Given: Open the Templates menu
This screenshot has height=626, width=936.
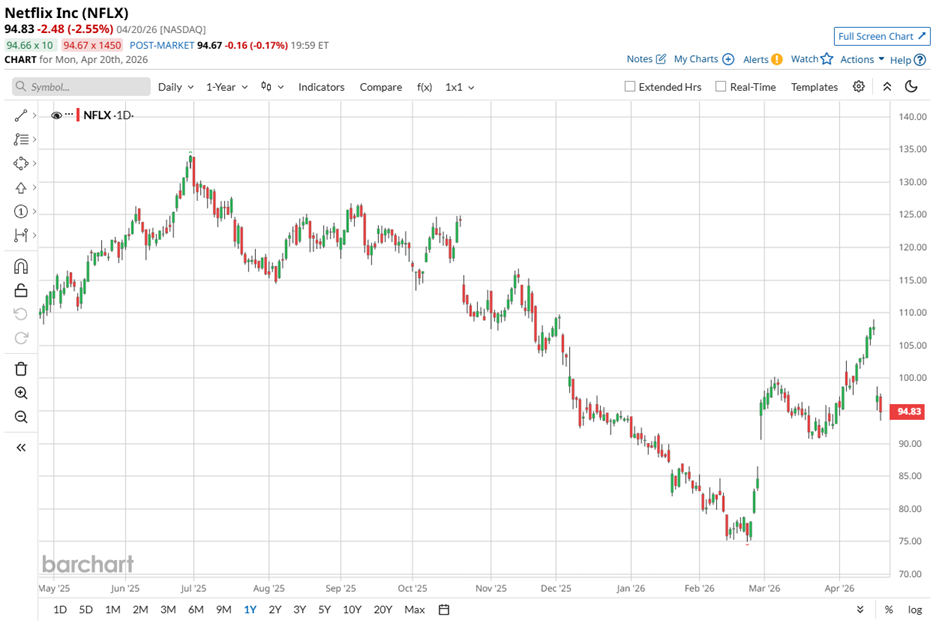Looking at the screenshot, I should point(814,87).
